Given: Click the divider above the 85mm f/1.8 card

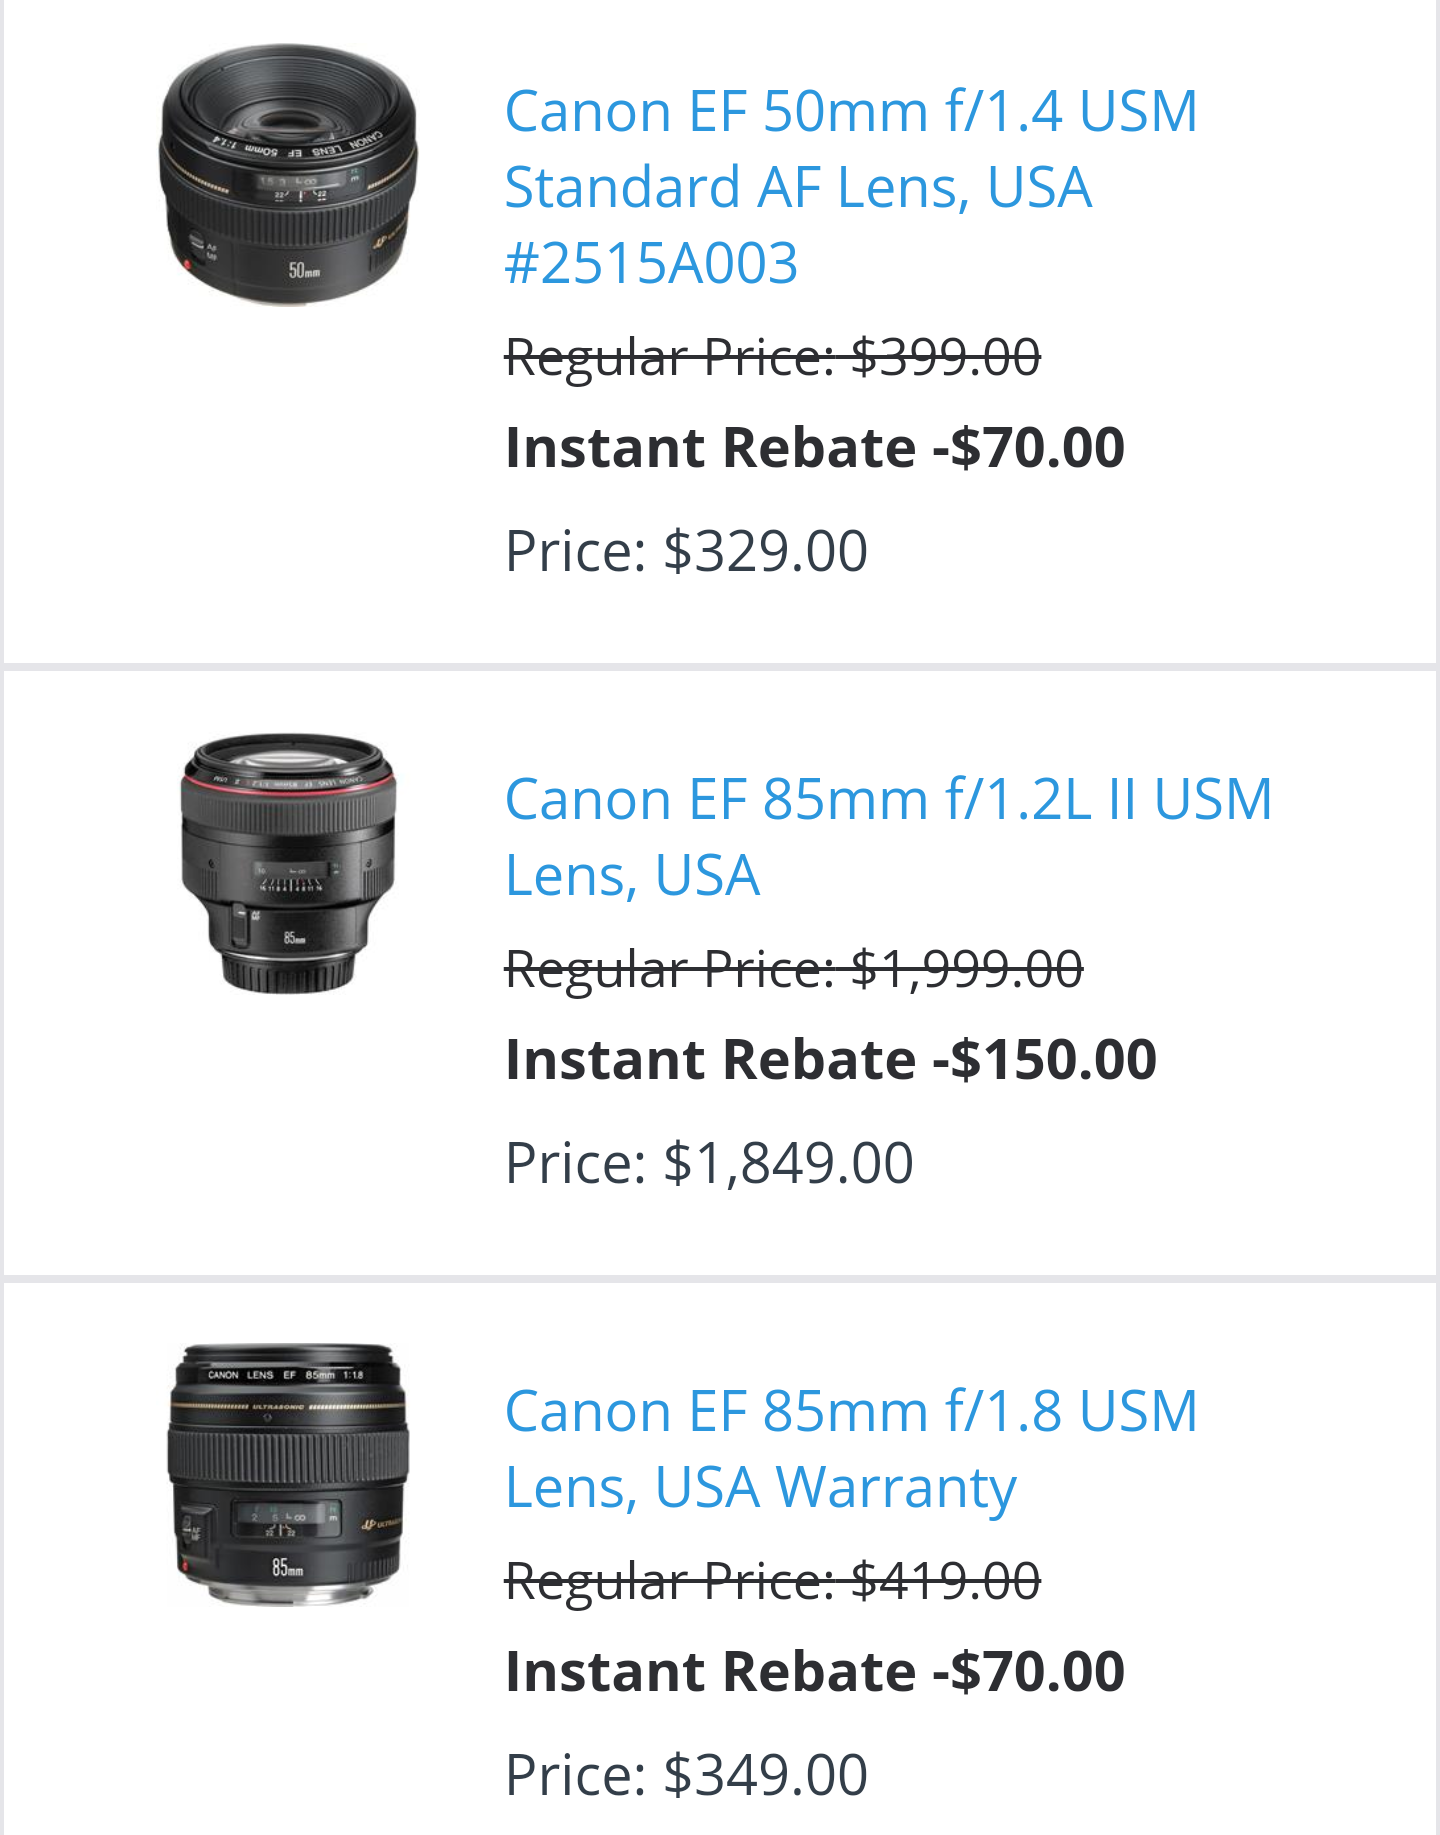Looking at the screenshot, I should click(x=720, y=1279).
